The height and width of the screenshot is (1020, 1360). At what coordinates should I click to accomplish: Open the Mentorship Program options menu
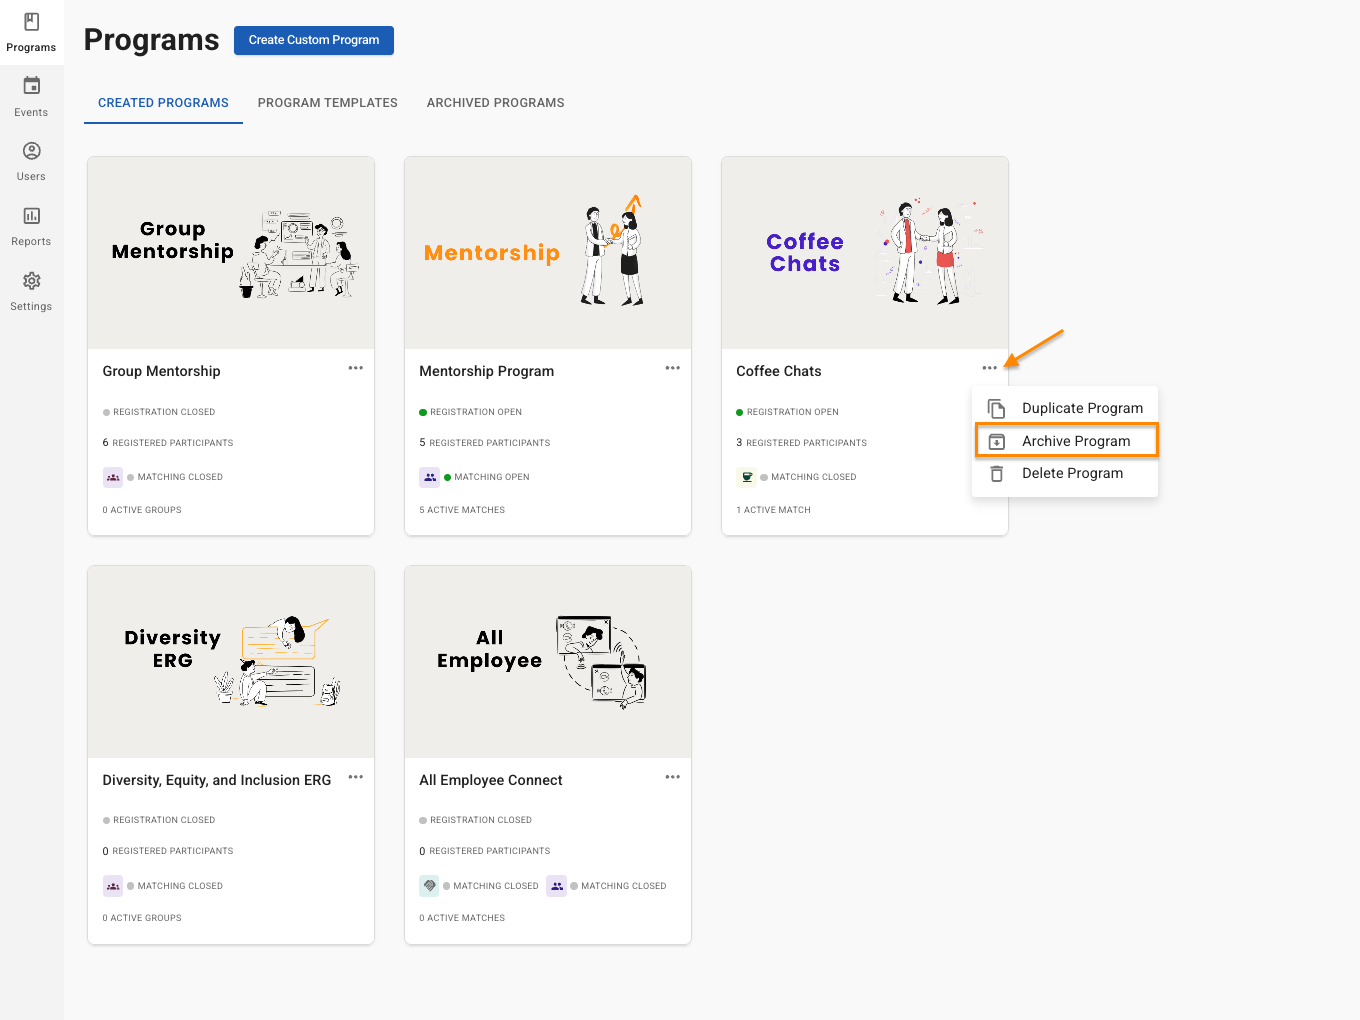[672, 368]
